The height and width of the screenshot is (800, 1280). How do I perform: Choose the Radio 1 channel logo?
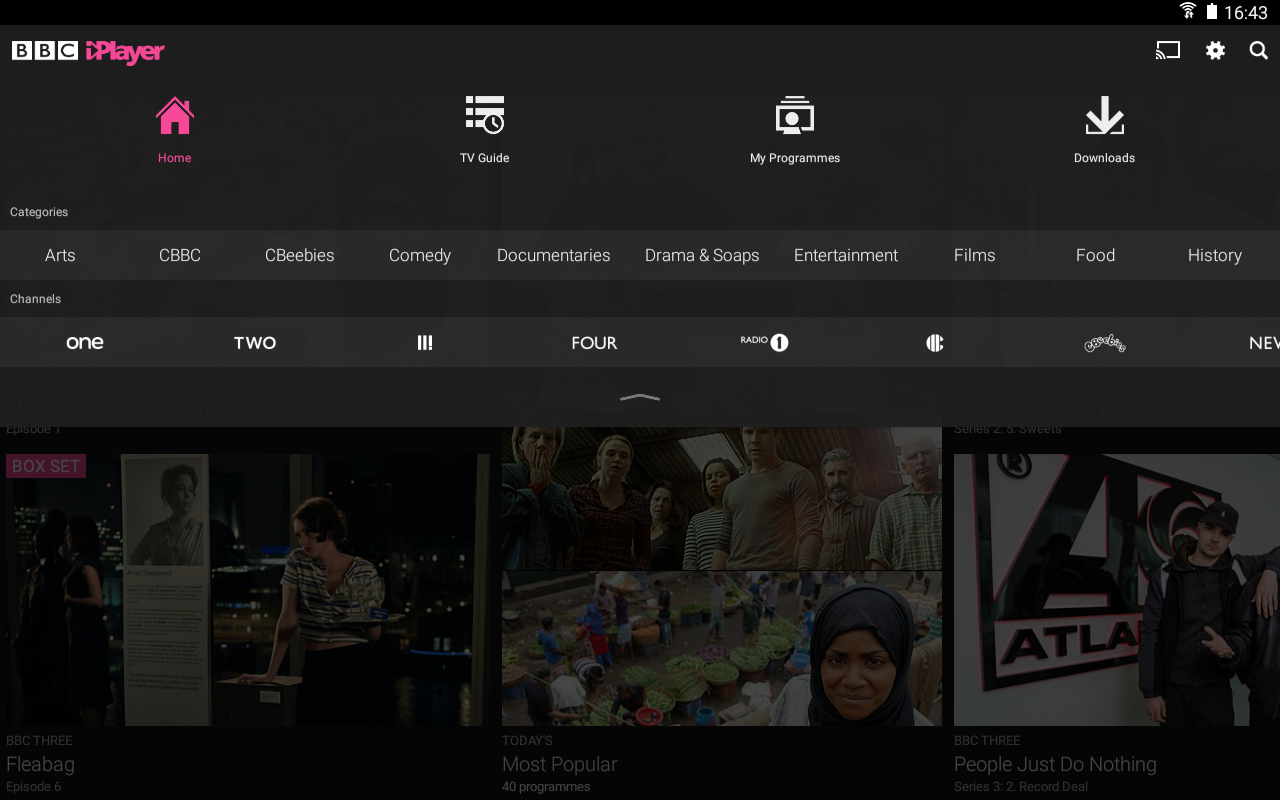[765, 342]
